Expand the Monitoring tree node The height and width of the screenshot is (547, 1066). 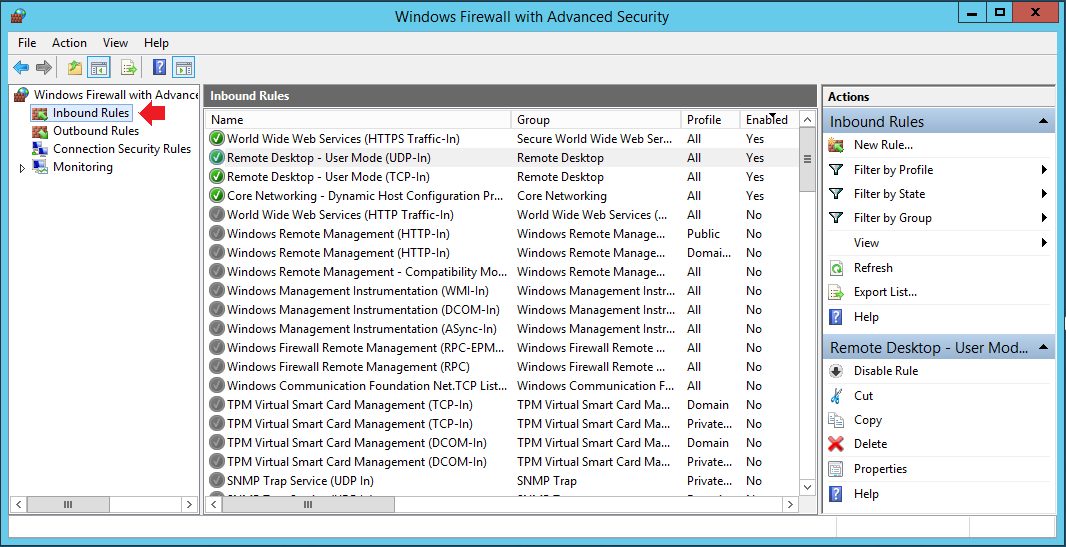pos(22,168)
